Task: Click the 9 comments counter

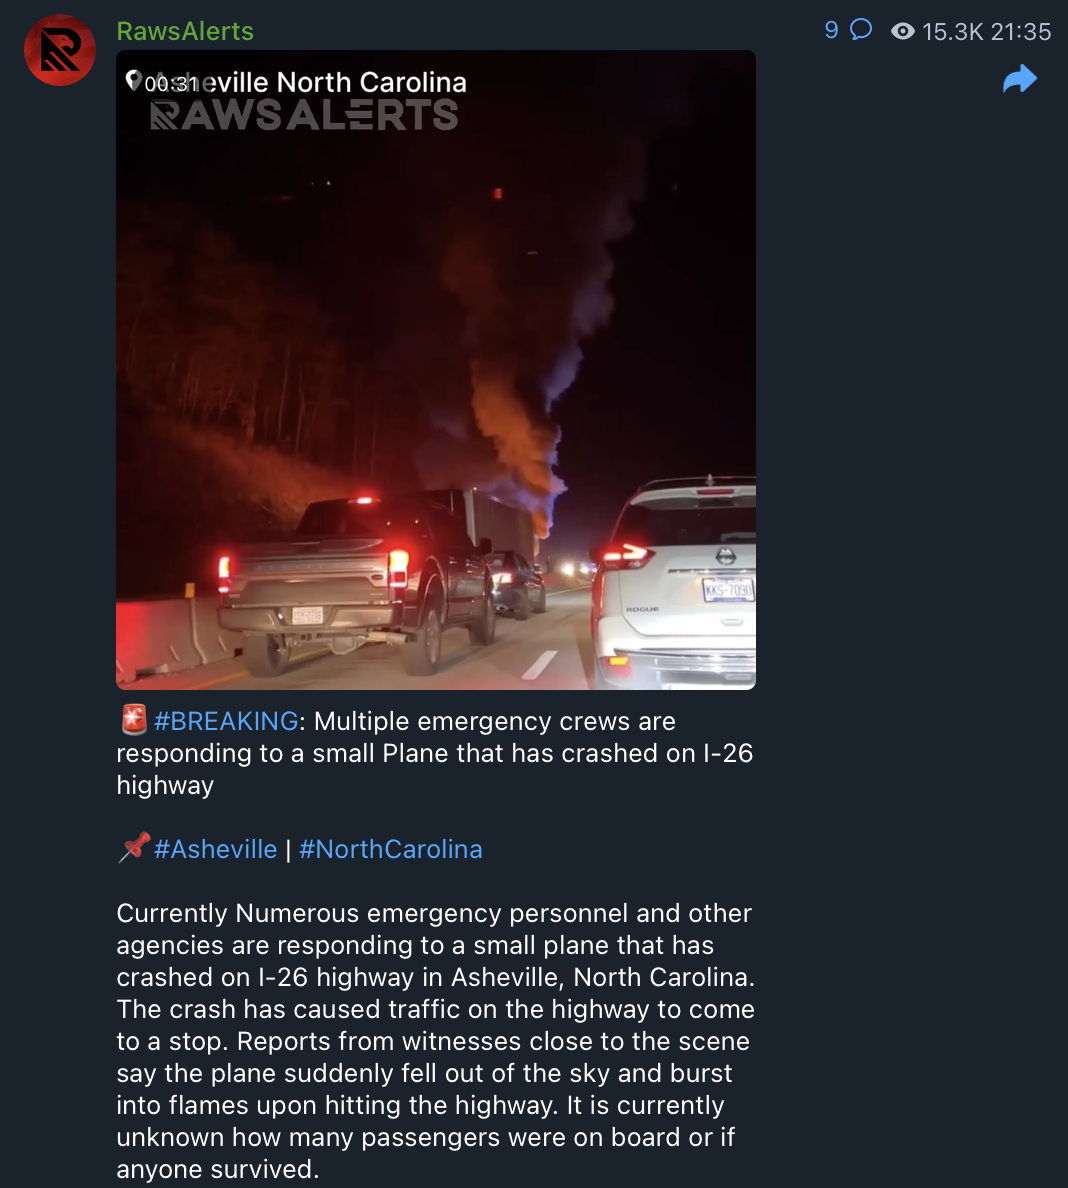Action: (831, 30)
